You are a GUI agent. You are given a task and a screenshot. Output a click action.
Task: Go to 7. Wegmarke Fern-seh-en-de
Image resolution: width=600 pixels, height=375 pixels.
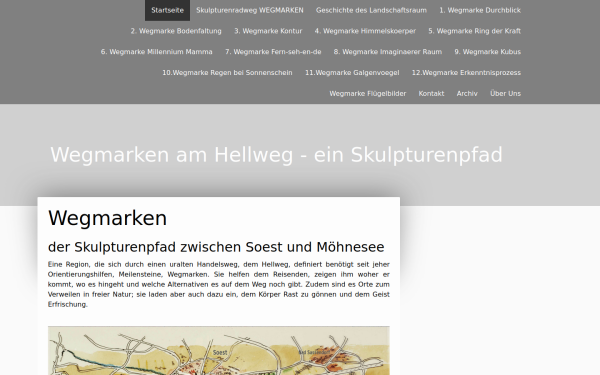pos(273,52)
